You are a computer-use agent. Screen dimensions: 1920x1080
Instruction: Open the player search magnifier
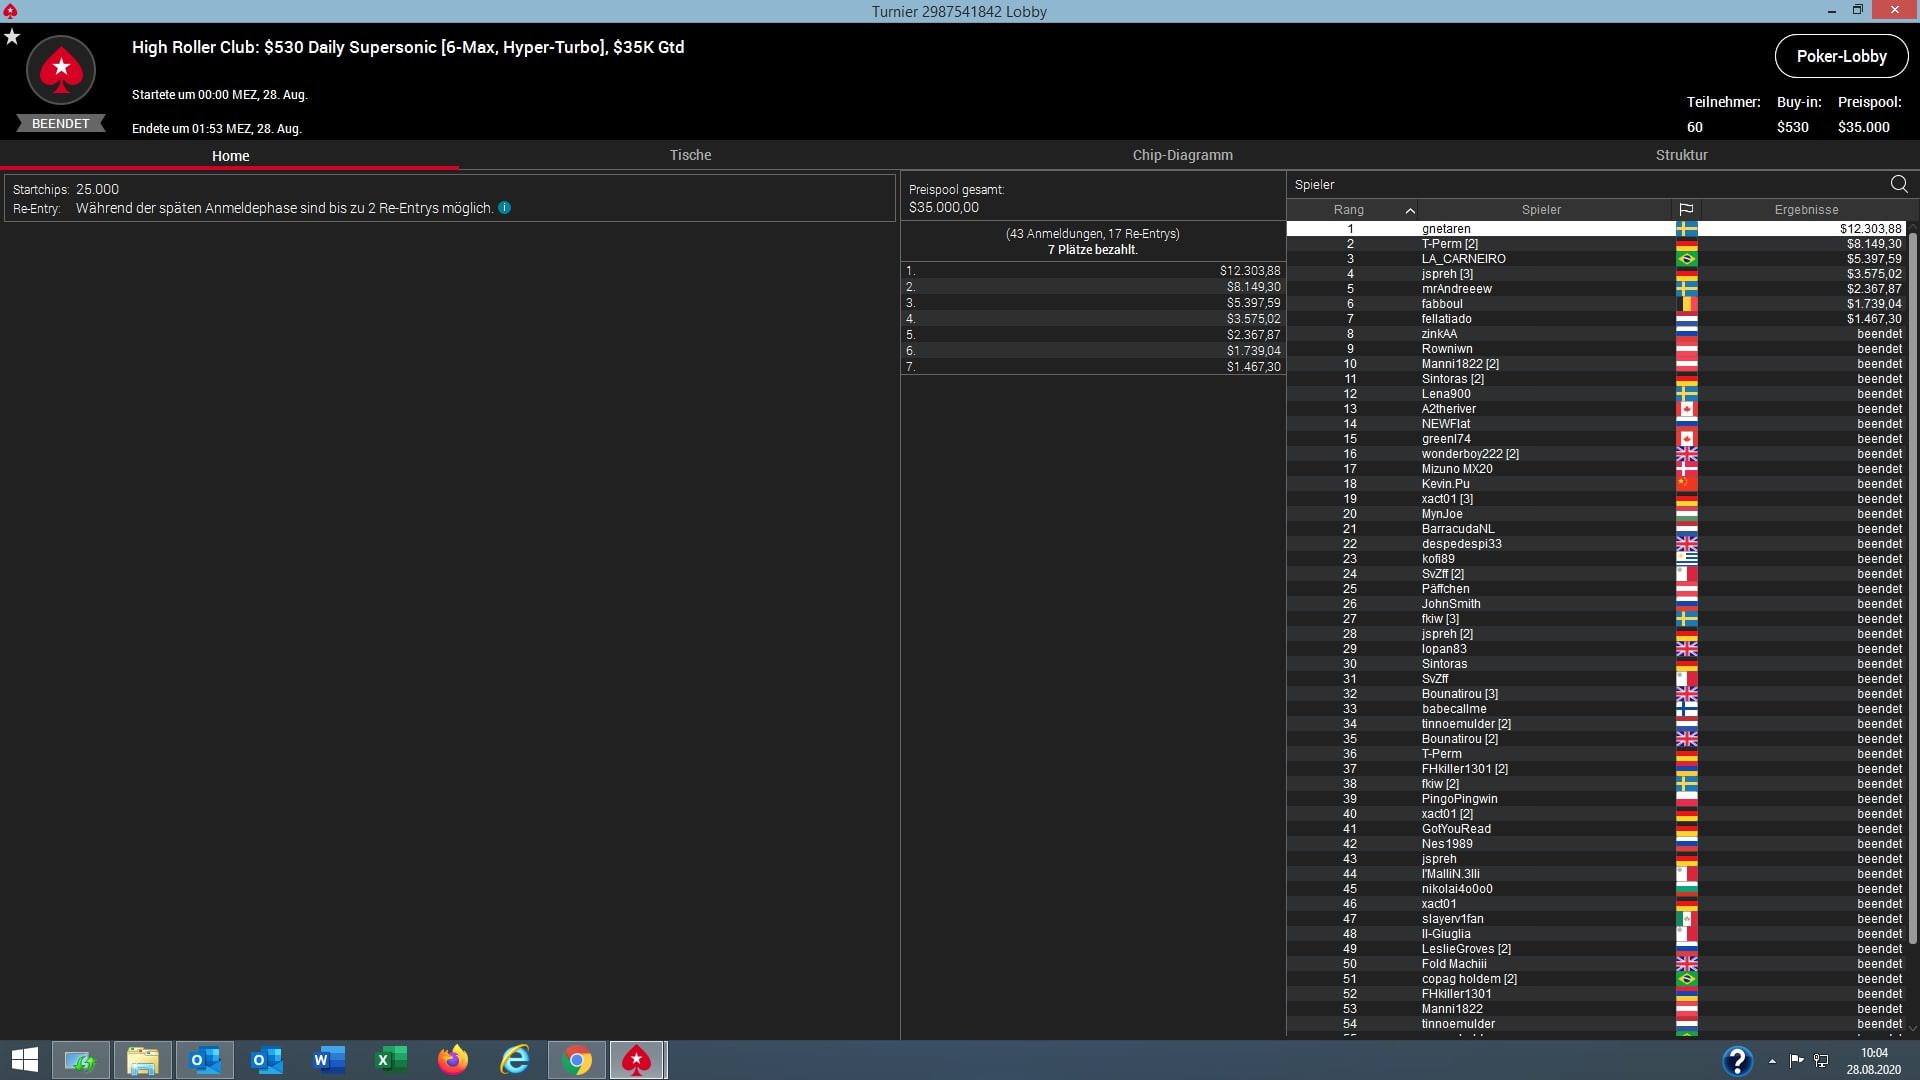point(1898,184)
